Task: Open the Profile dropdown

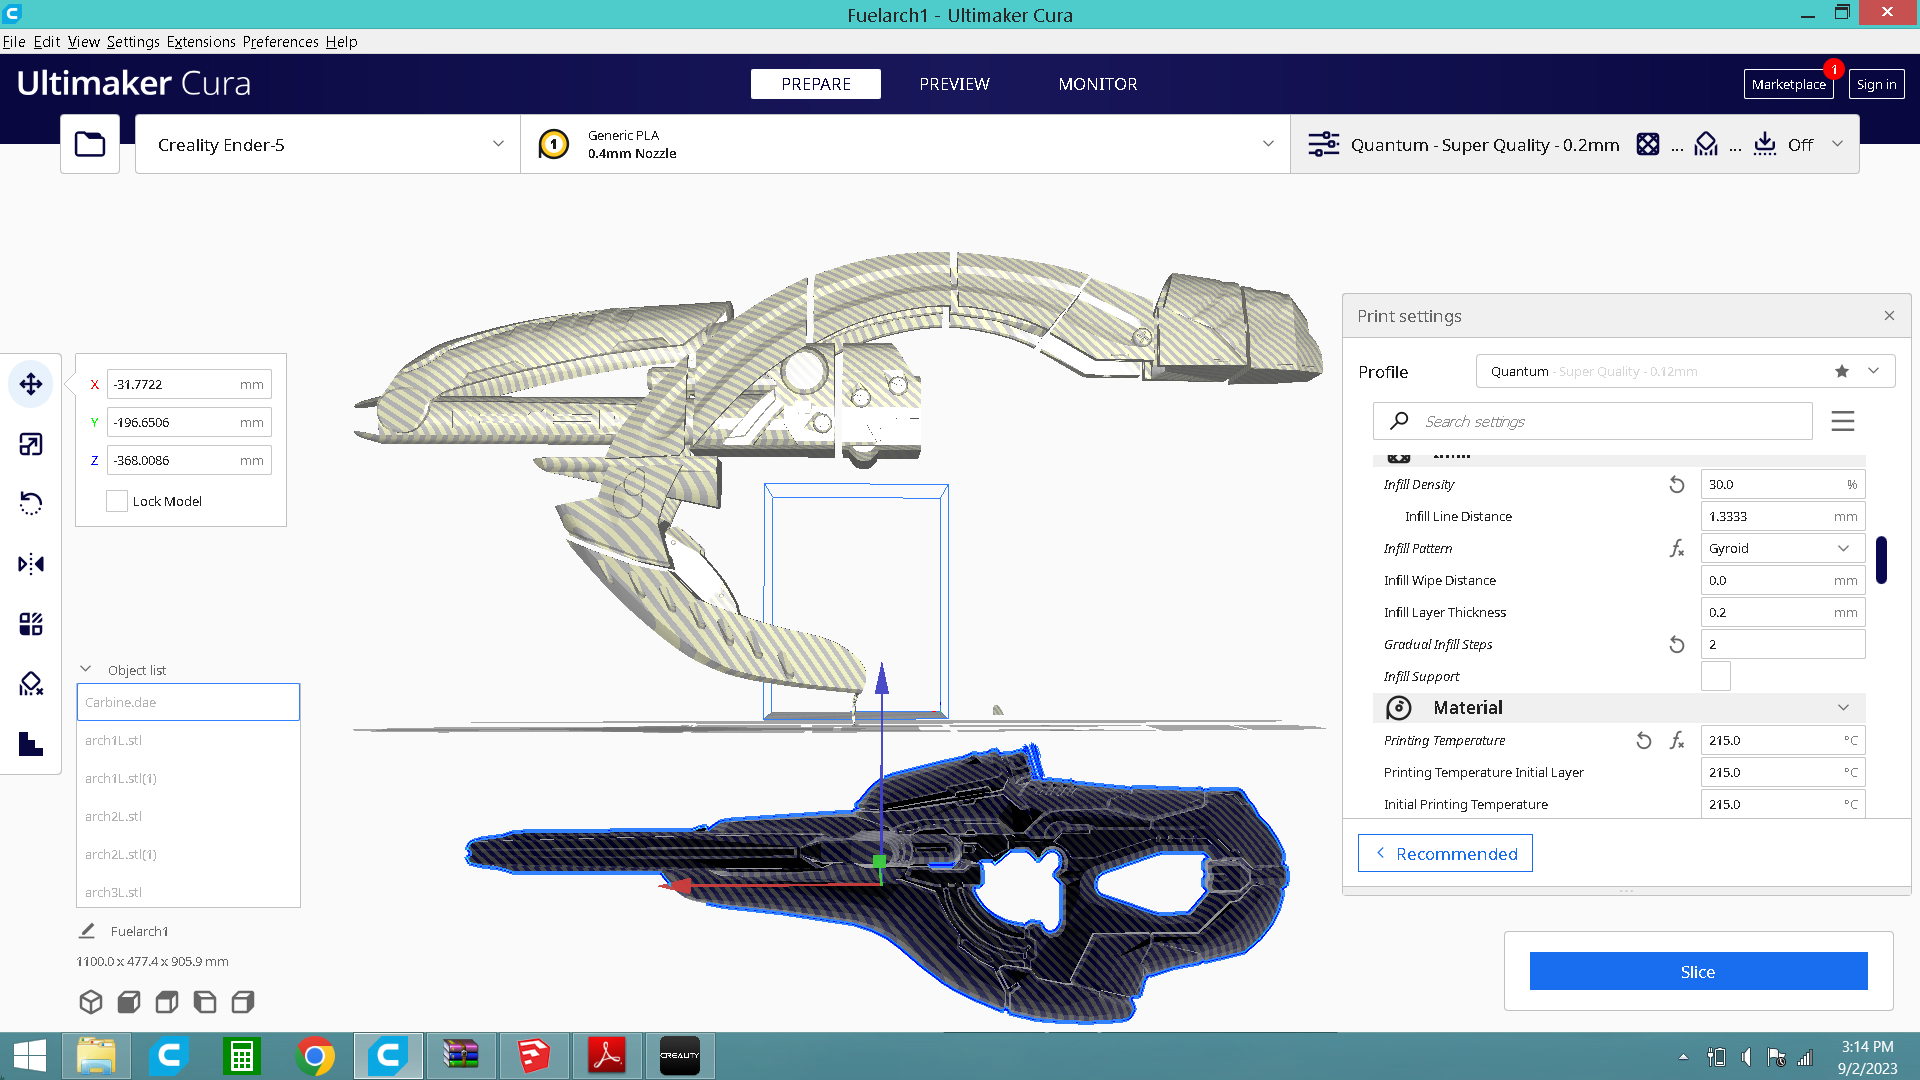Action: [x=1685, y=371]
